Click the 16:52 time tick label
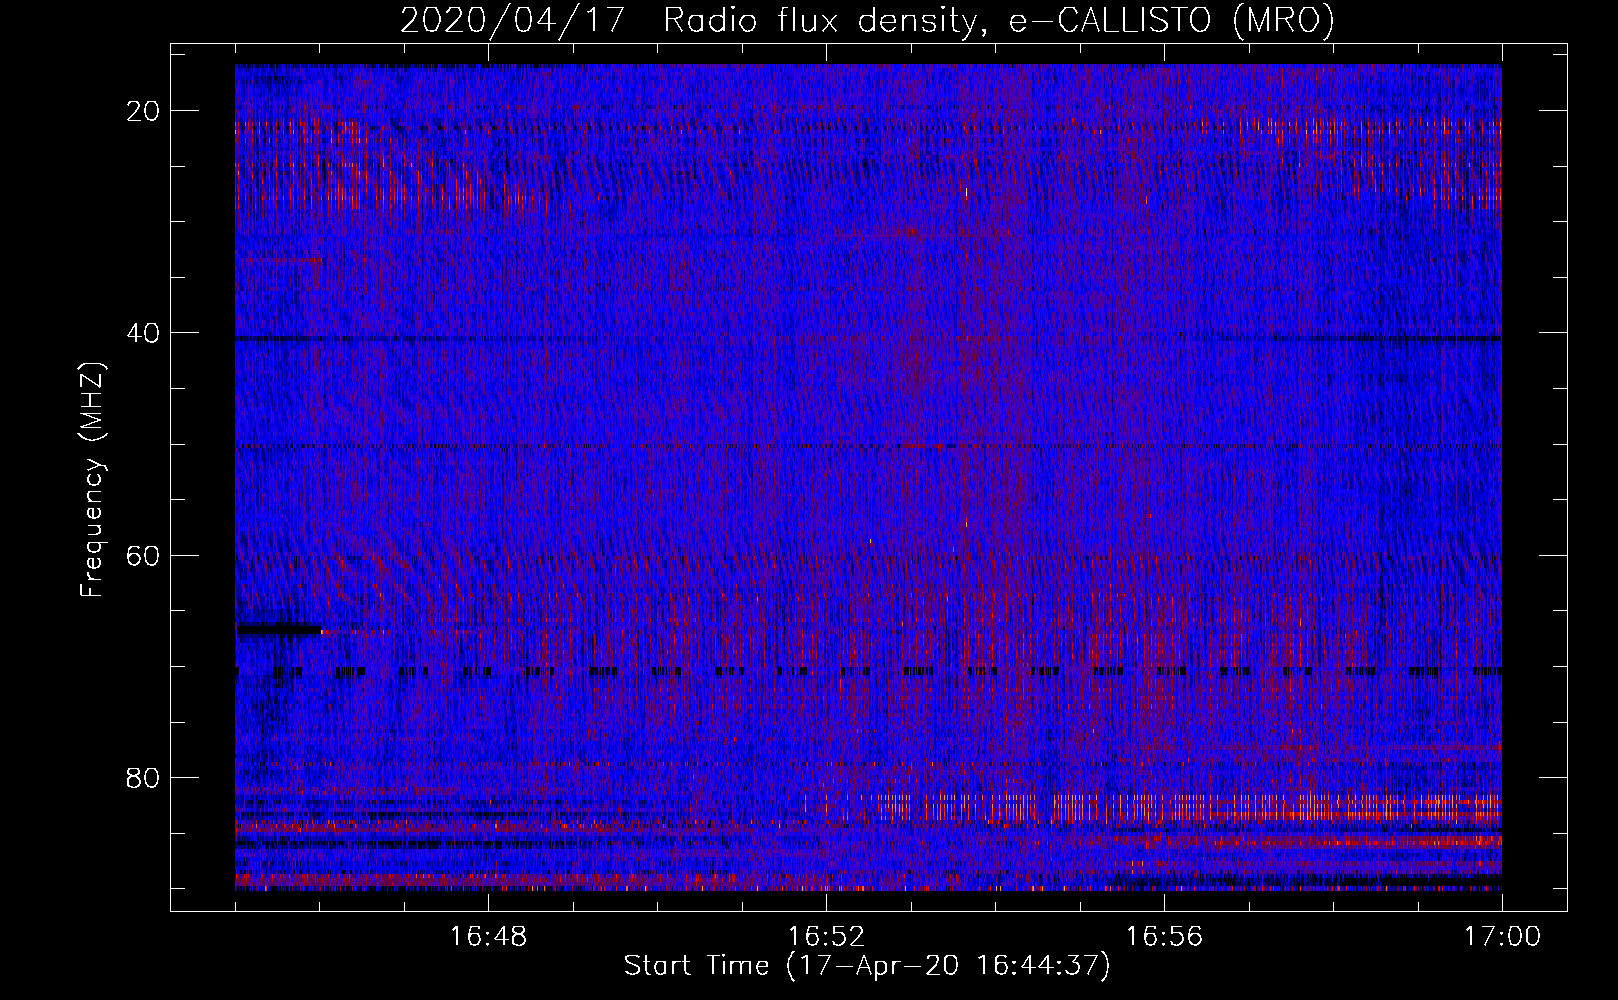 826,937
